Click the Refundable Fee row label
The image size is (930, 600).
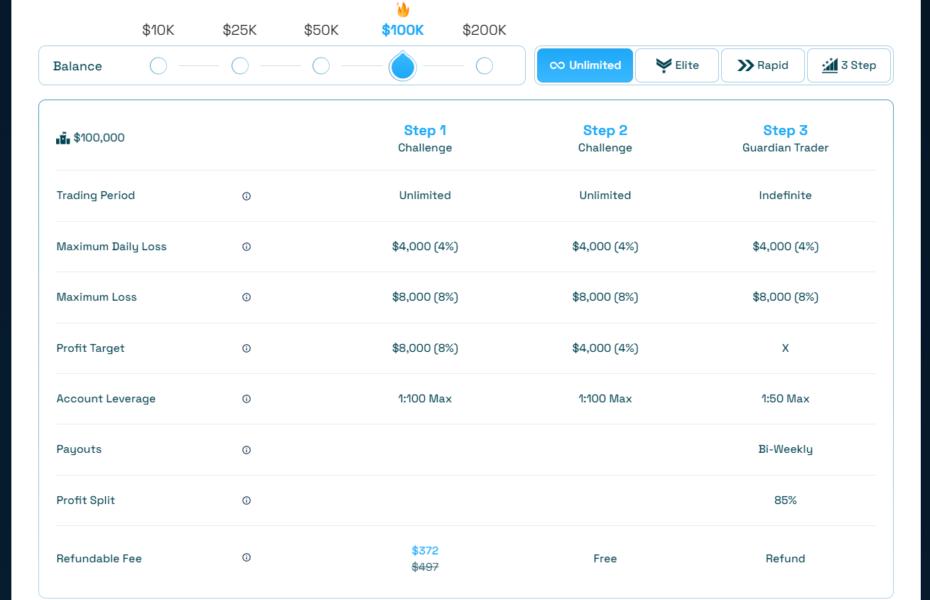click(x=98, y=558)
